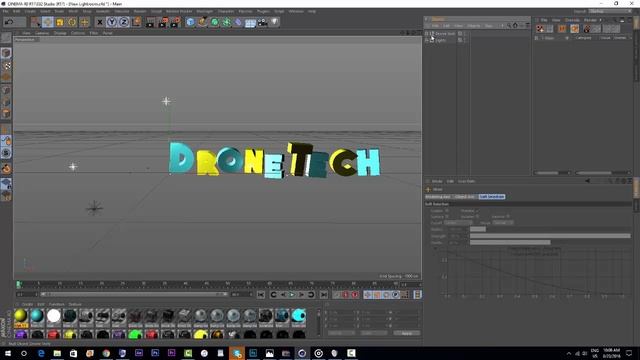Click Apply in coordinates manager
This screenshot has height=360, width=640.
[407, 333]
